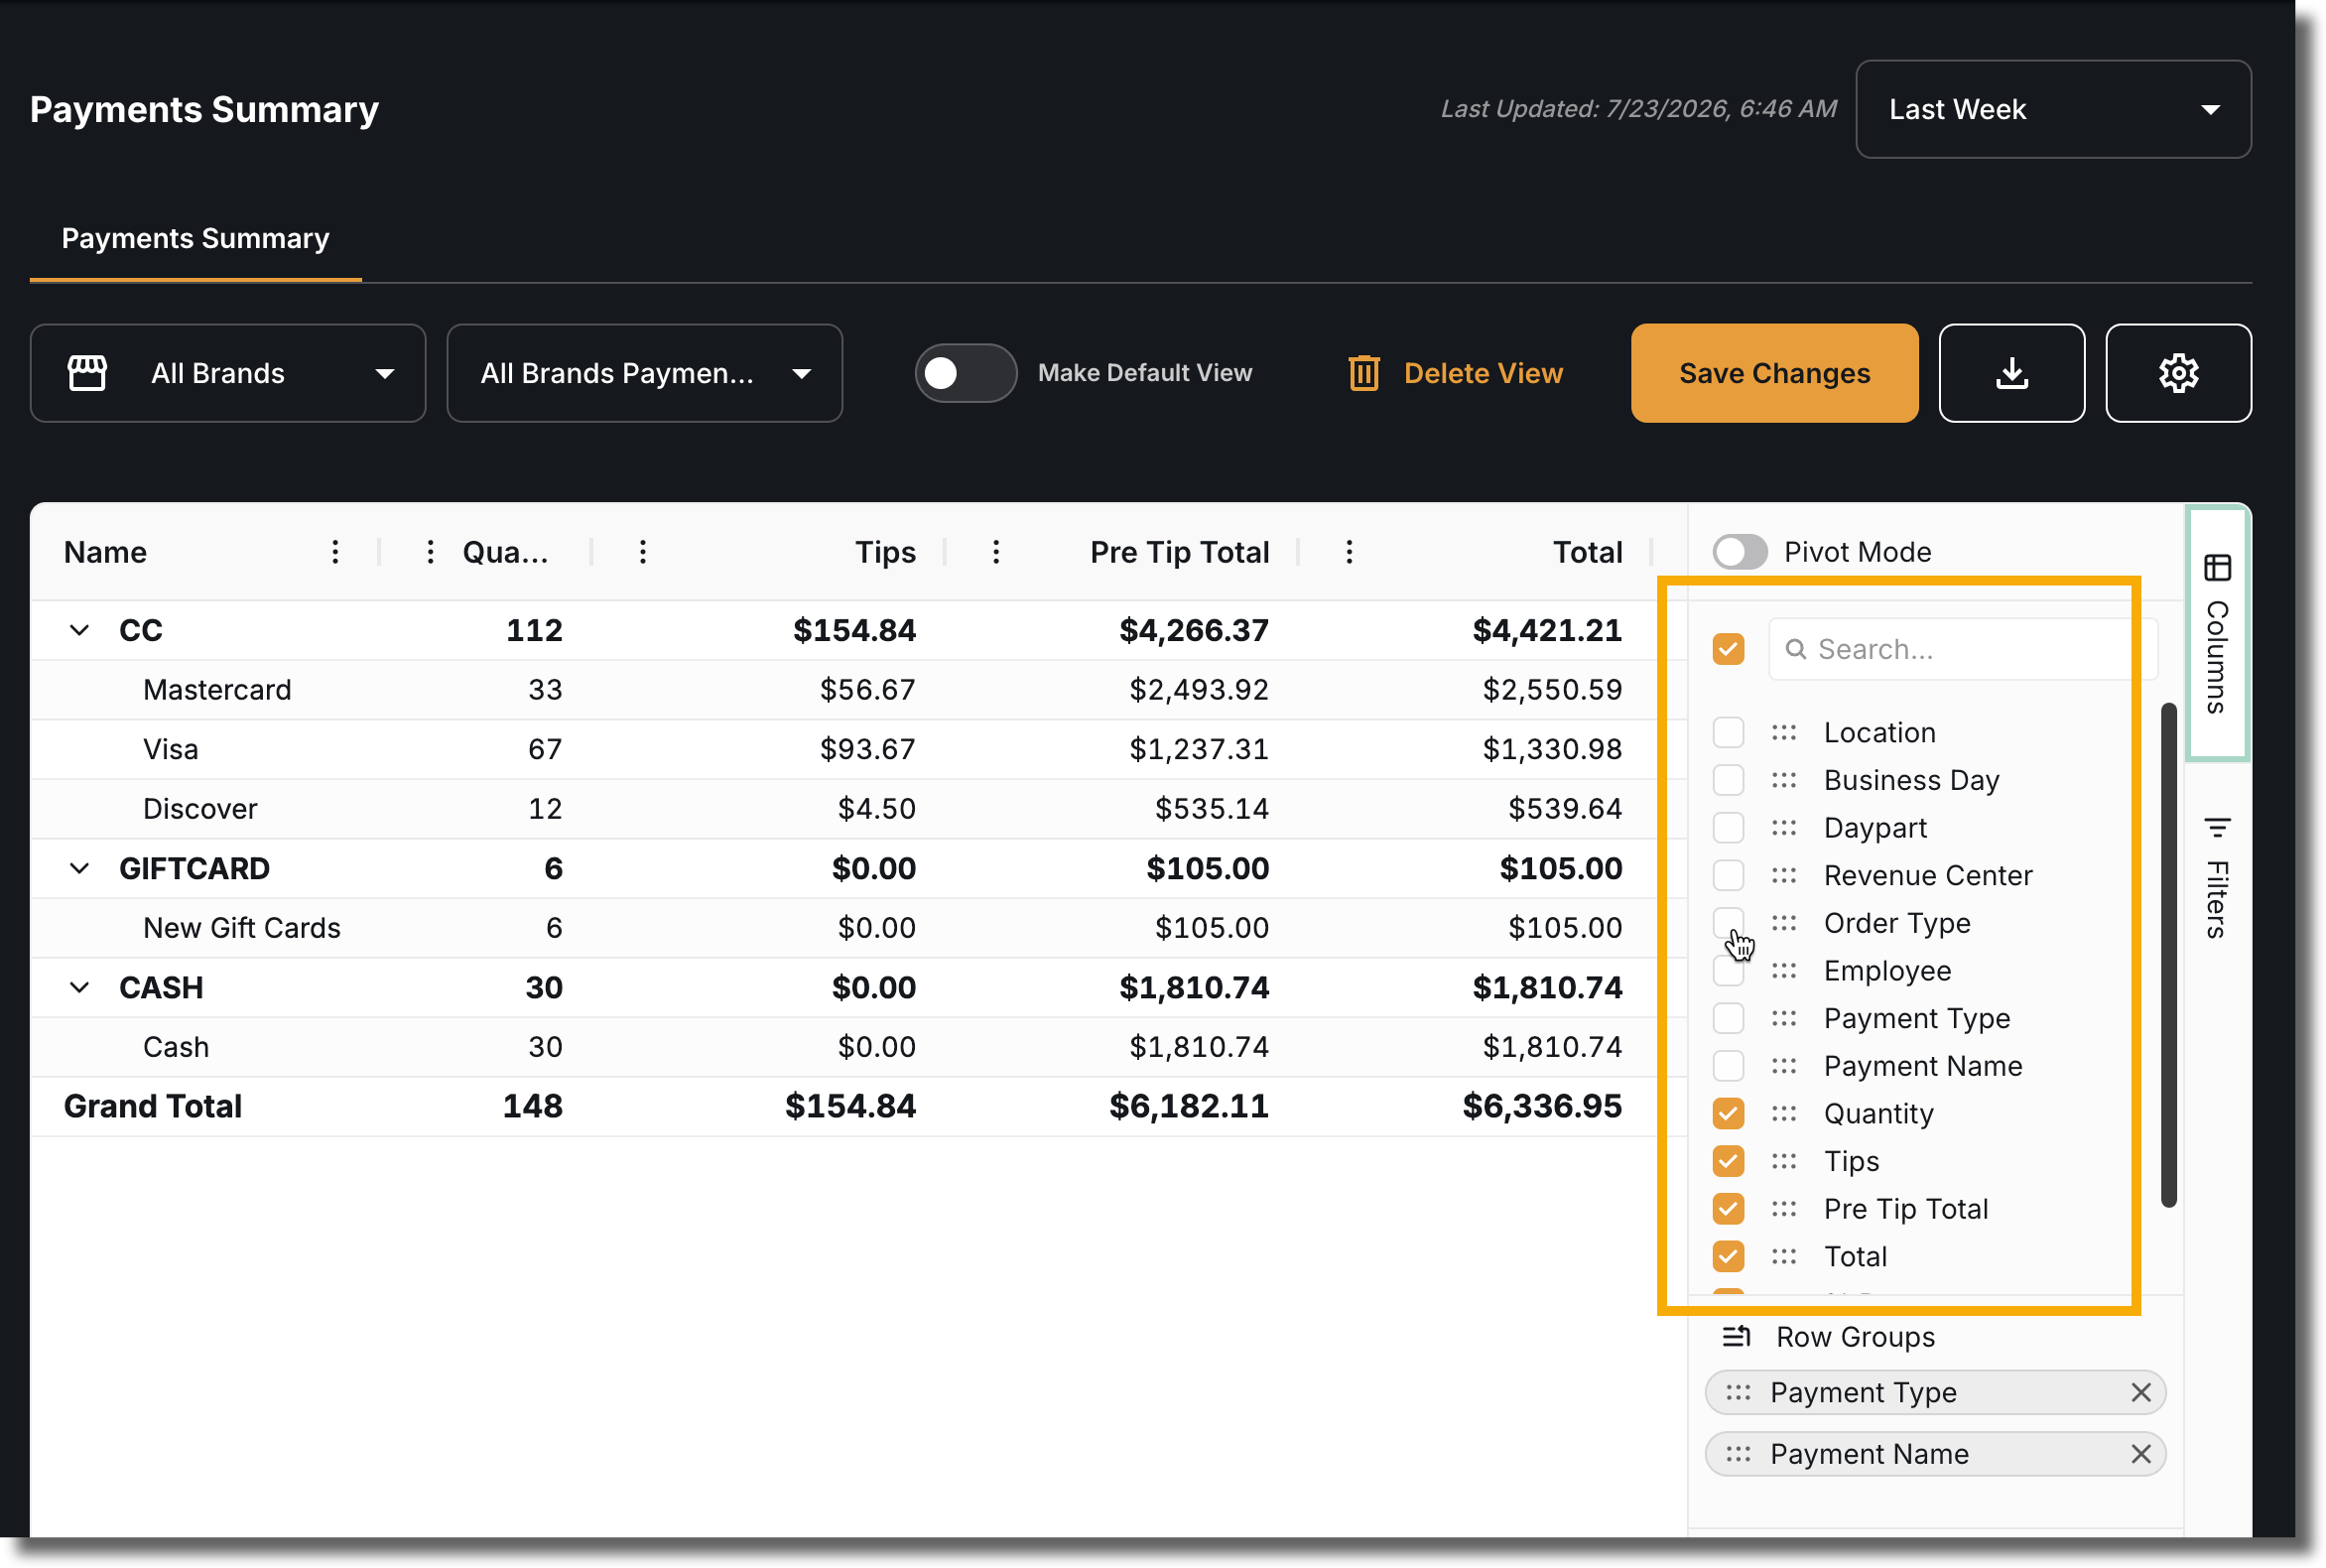Open the All Brands Payments view dropdown
2326x1568 pixels.
[x=644, y=373]
